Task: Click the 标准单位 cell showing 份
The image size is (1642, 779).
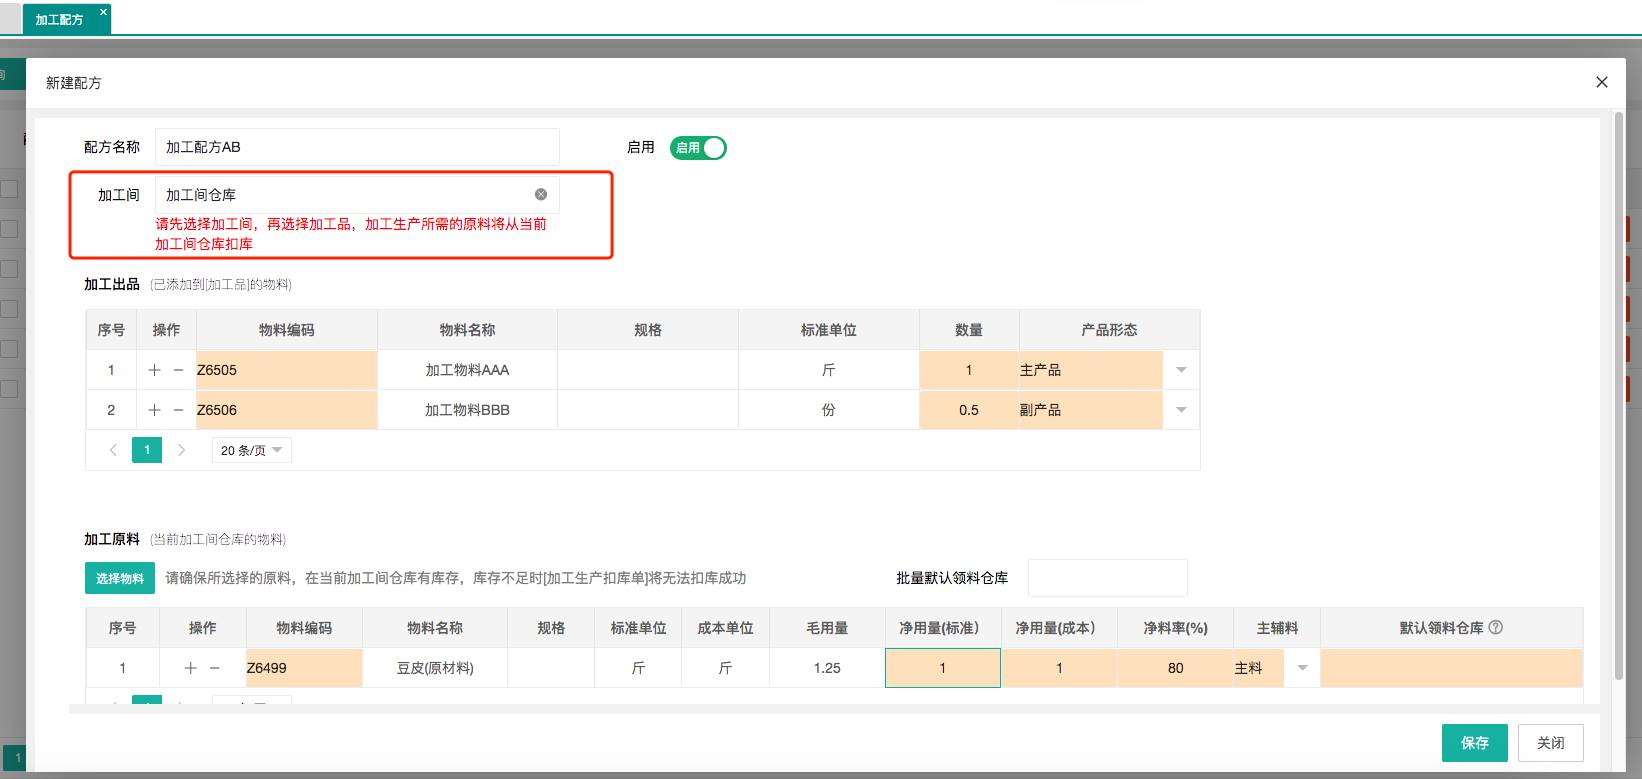Action: 828,410
